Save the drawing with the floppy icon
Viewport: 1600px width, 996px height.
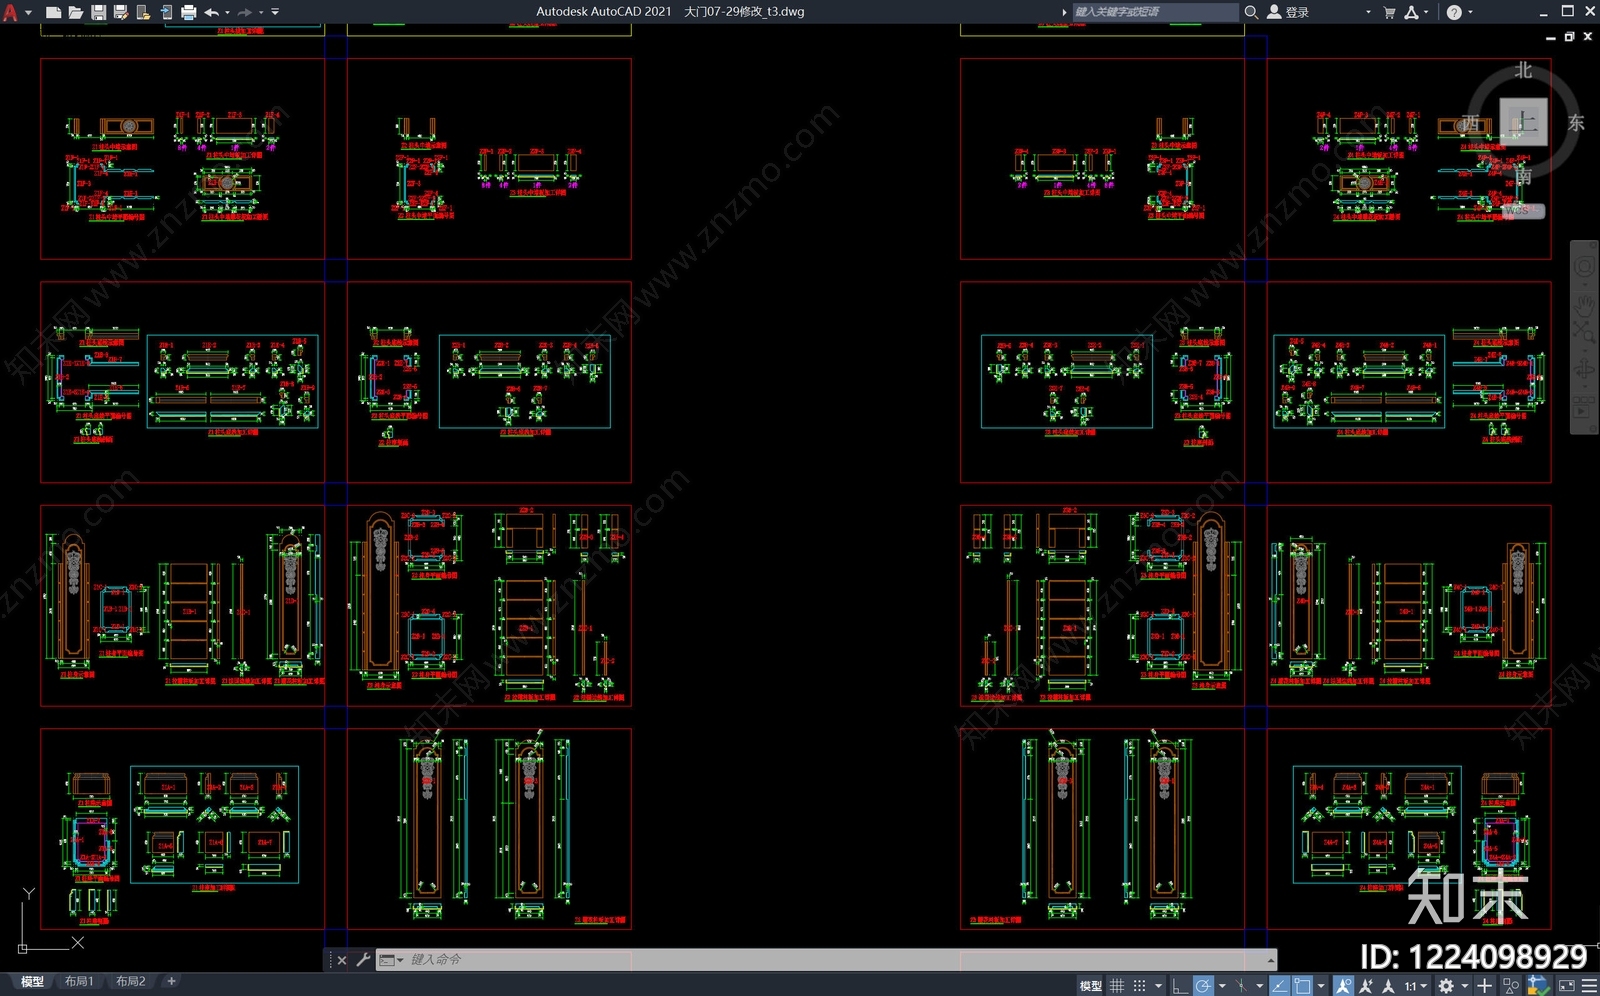[x=98, y=12]
